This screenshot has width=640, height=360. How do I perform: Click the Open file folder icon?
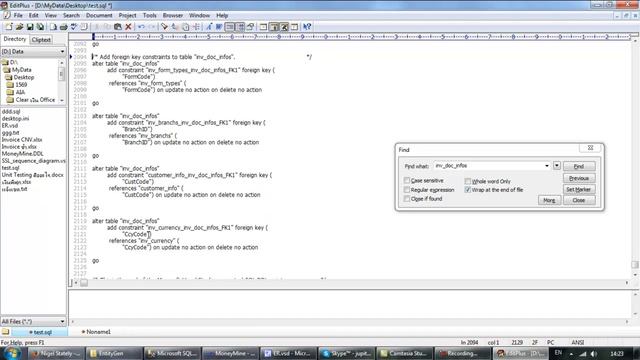(x=19, y=27)
